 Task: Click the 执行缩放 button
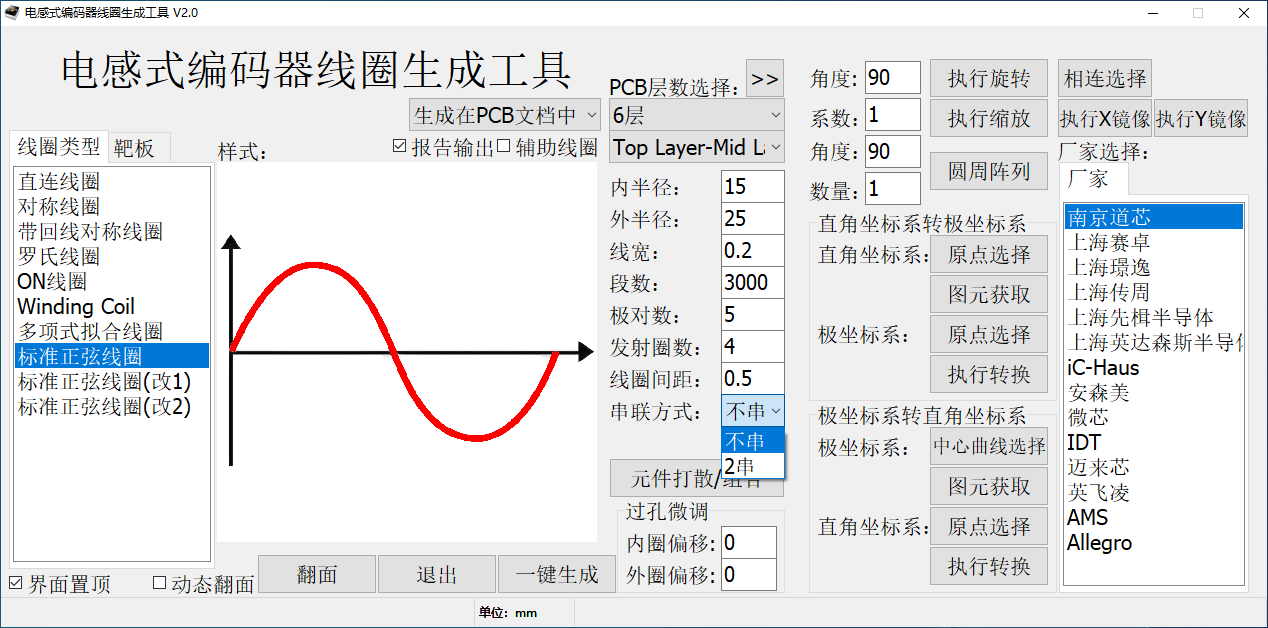(x=989, y=118)
